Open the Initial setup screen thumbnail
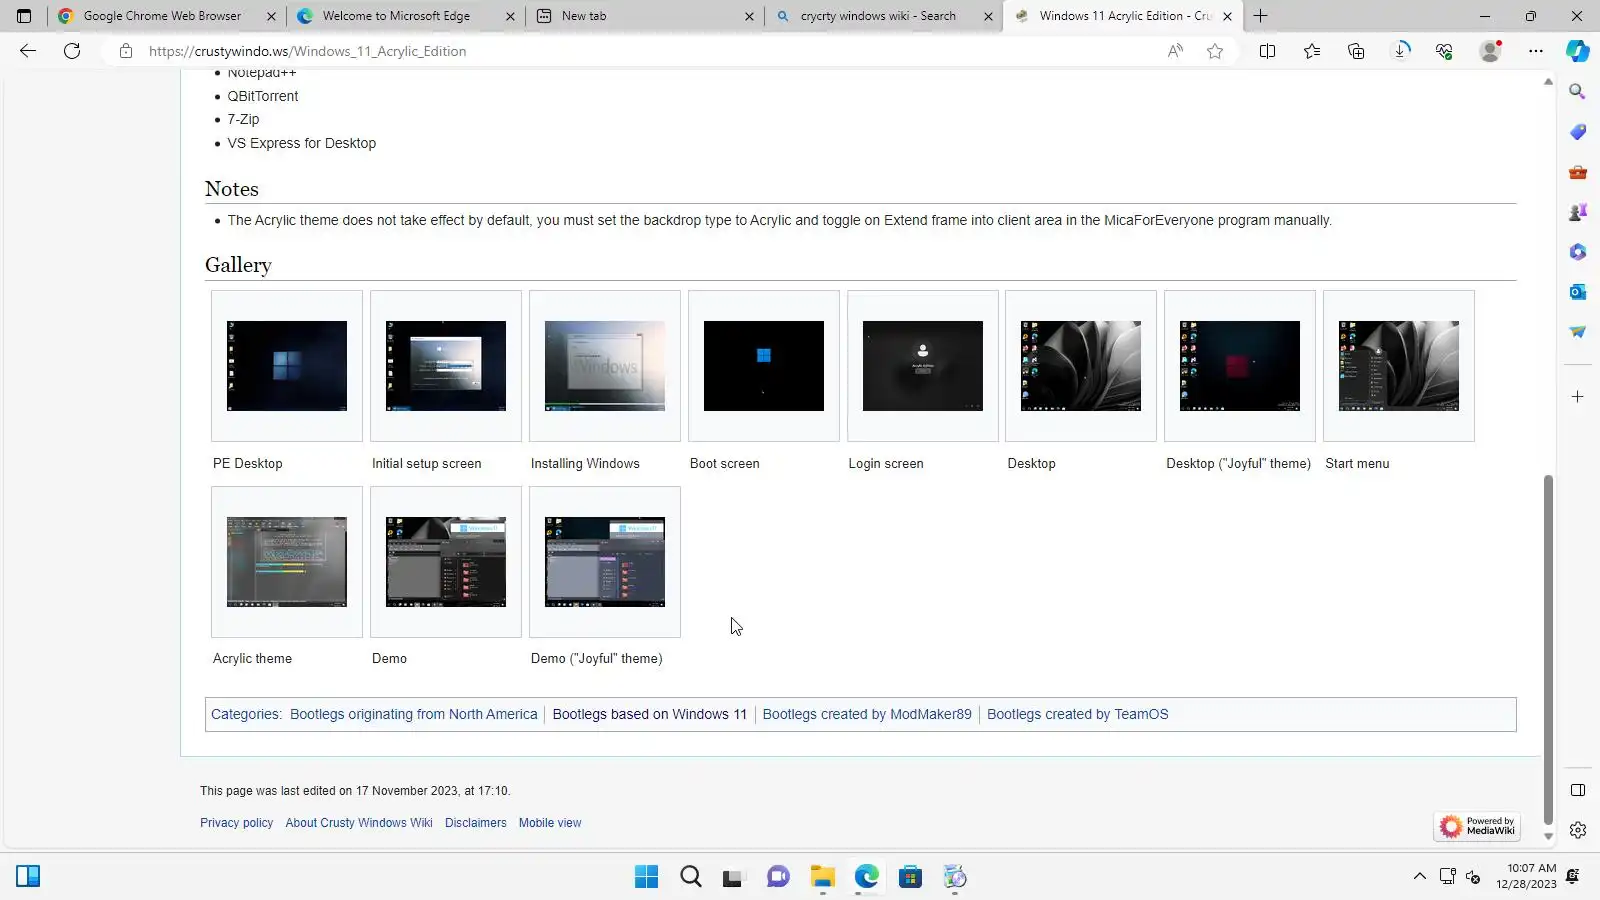1600x900 pixels. click(x=446, y=366)
